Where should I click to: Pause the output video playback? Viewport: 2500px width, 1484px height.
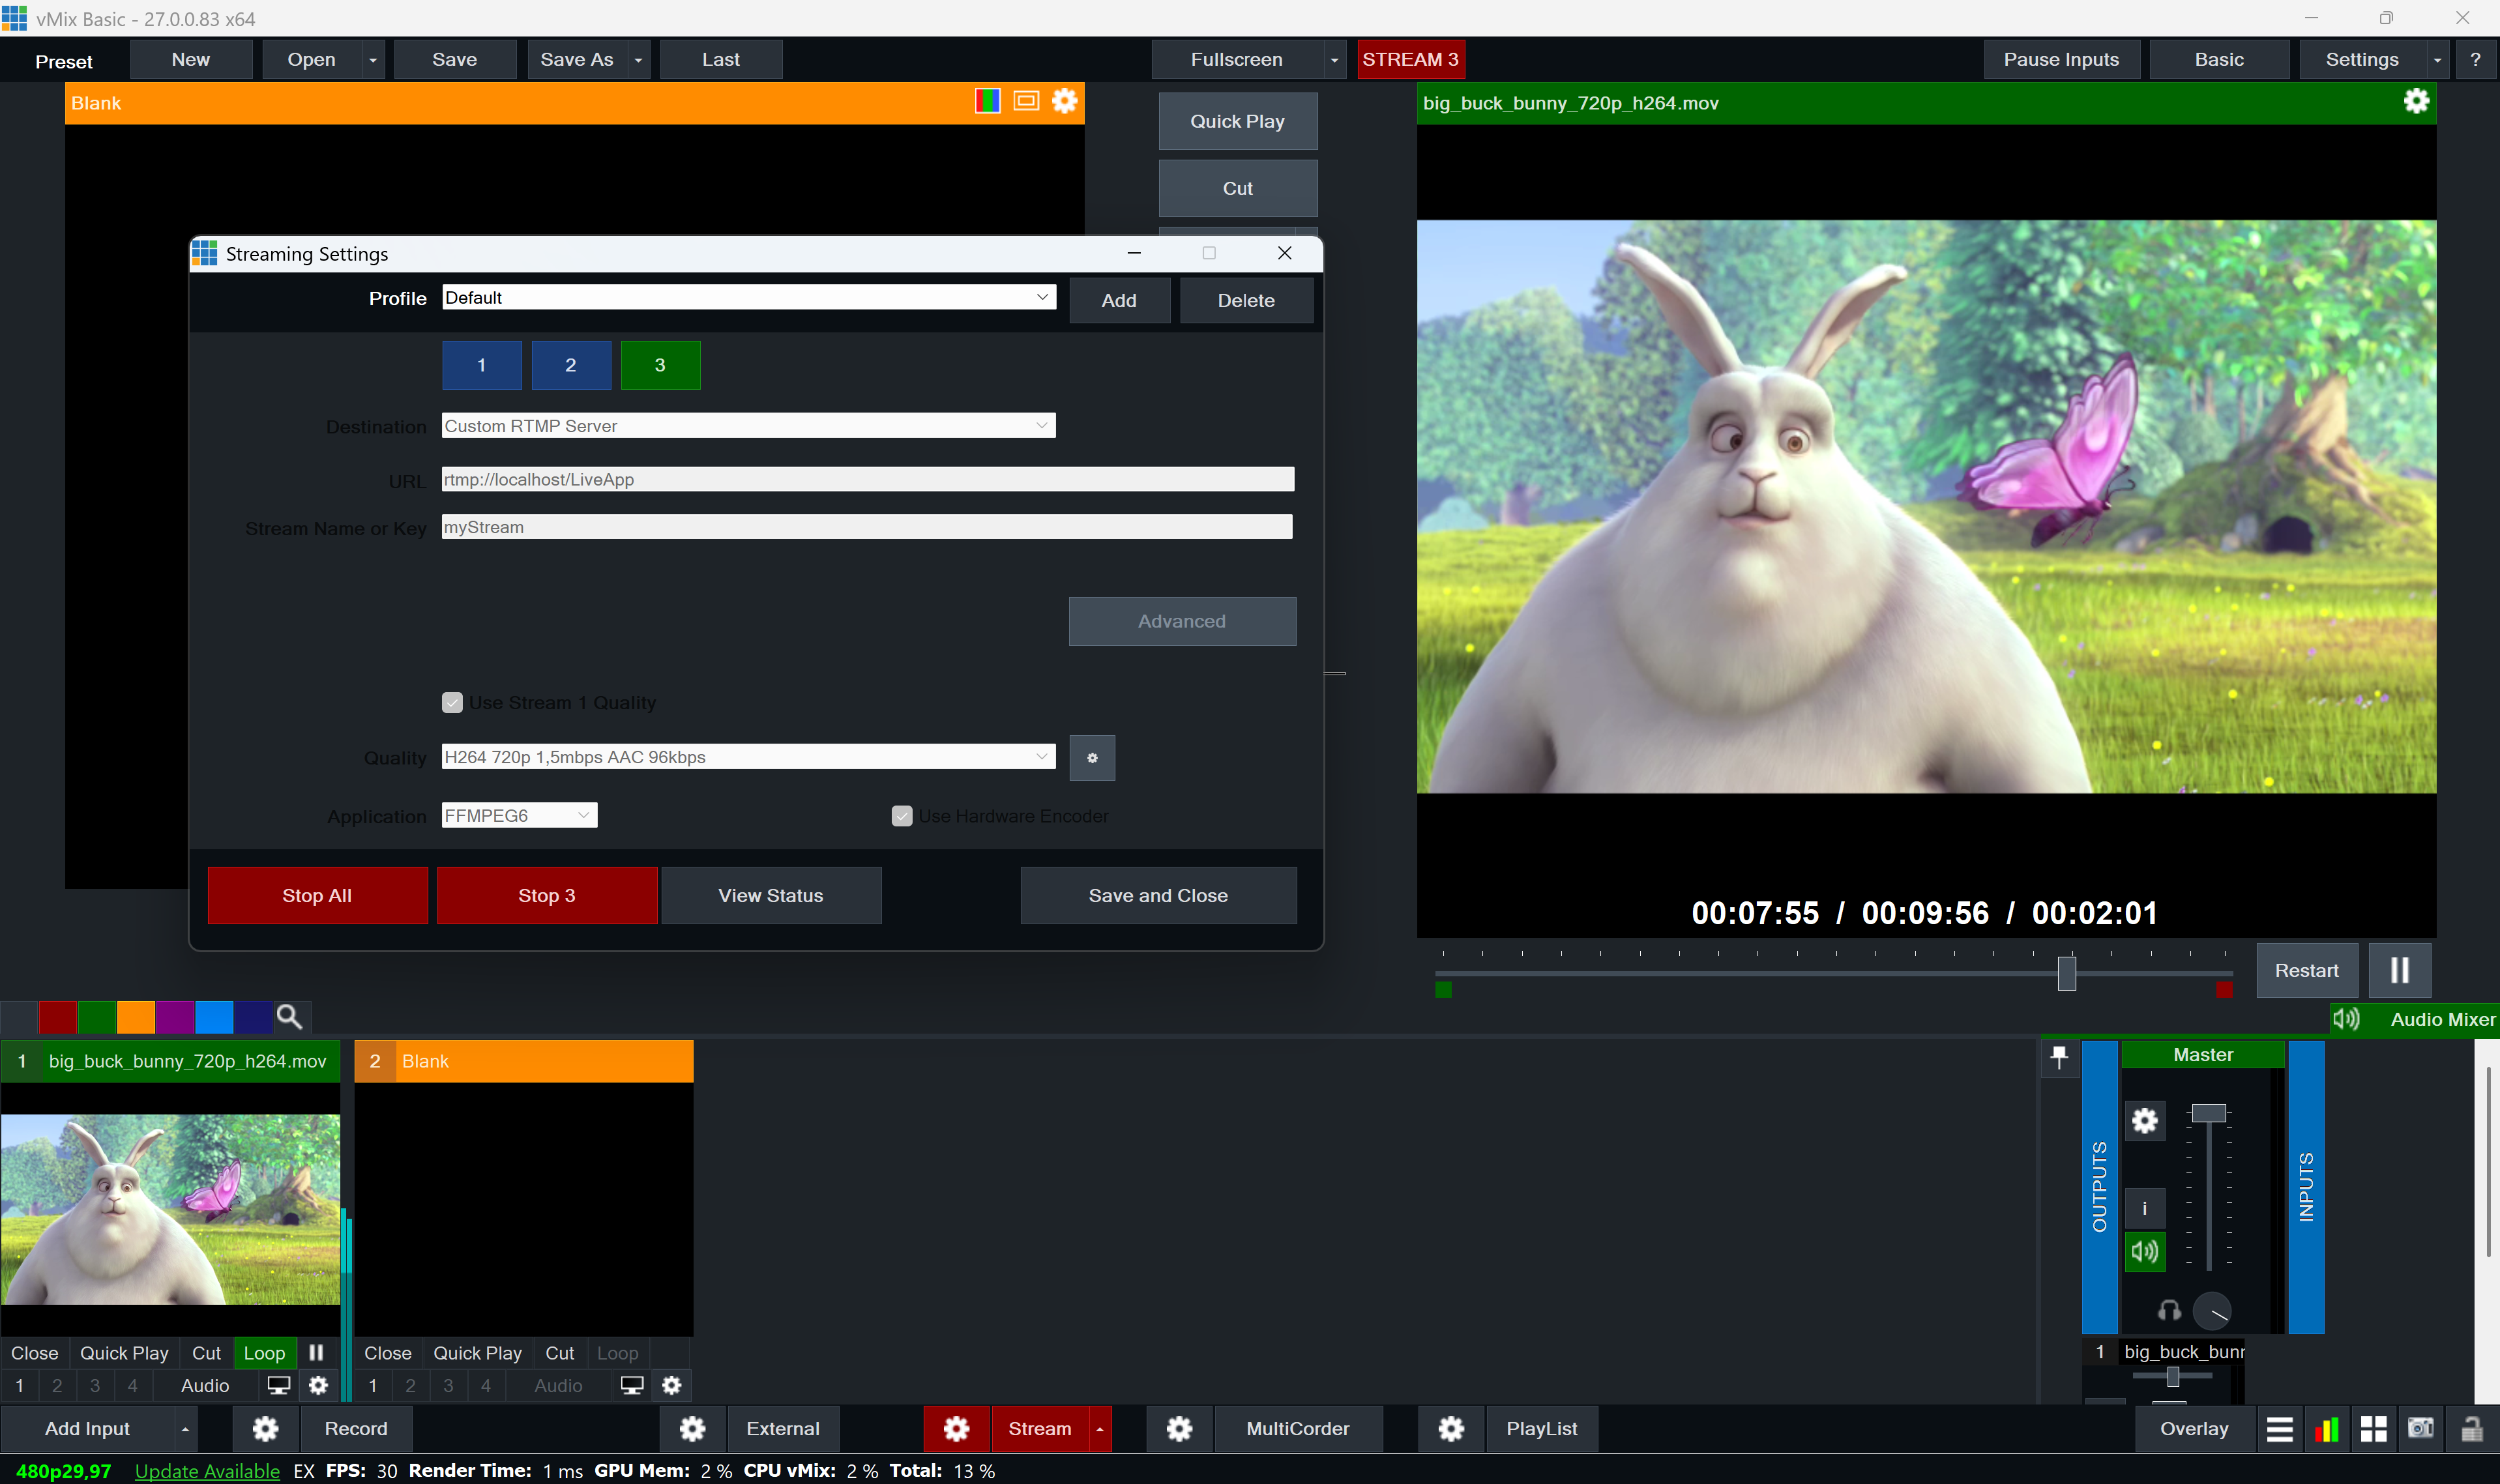click(2399, 970)
